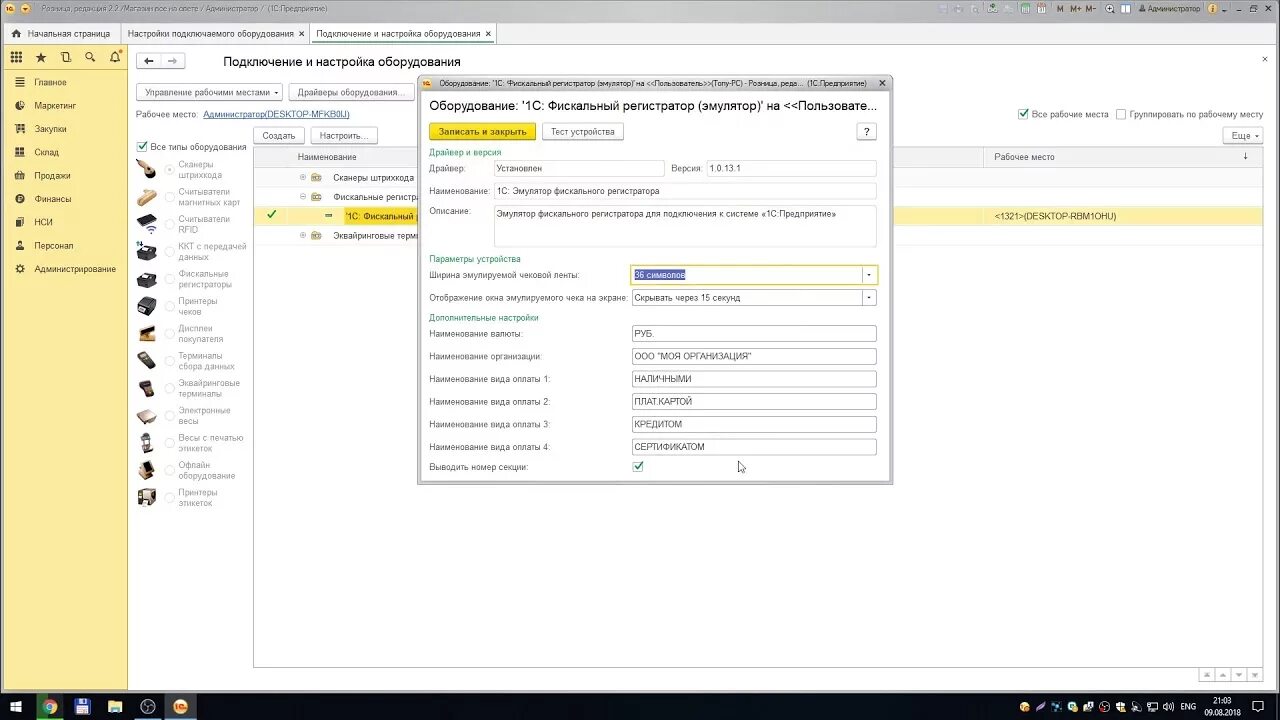
Task: Enable Группировать по рабочему месту
Action: click(x=1121, y=114)
